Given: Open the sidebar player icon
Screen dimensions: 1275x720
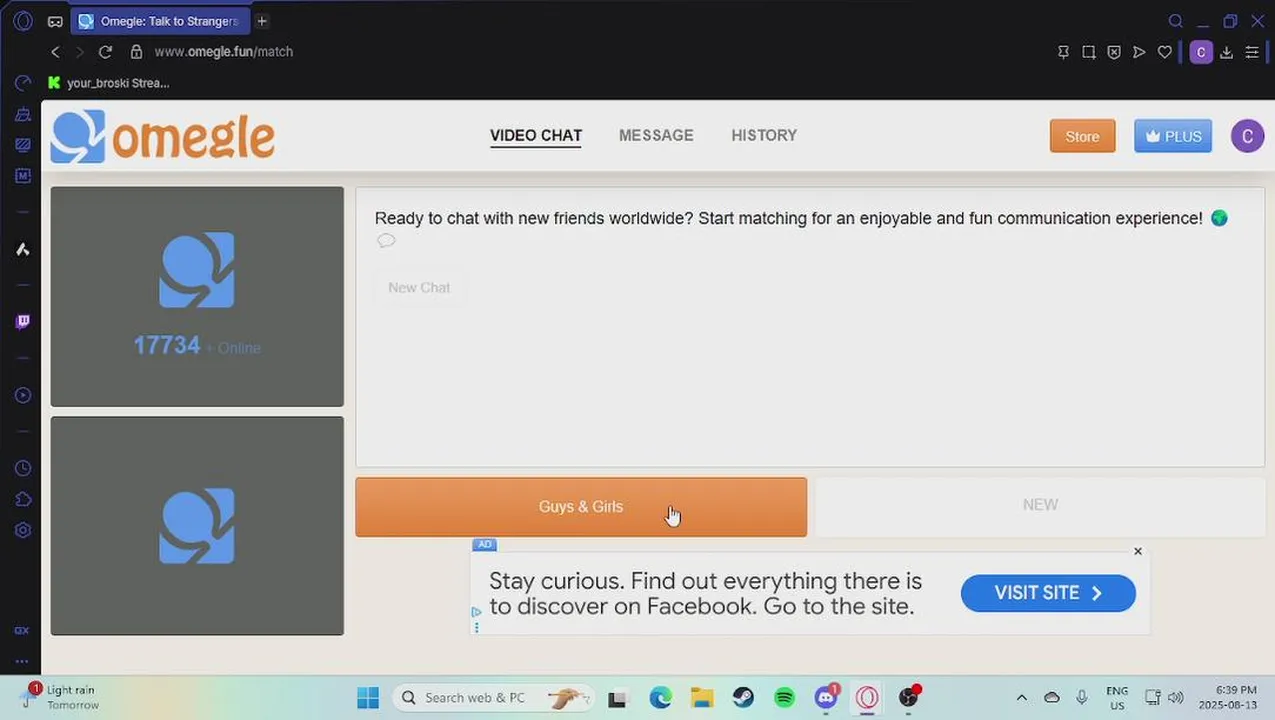Looking at the screenshot, I should click(23, 395).
